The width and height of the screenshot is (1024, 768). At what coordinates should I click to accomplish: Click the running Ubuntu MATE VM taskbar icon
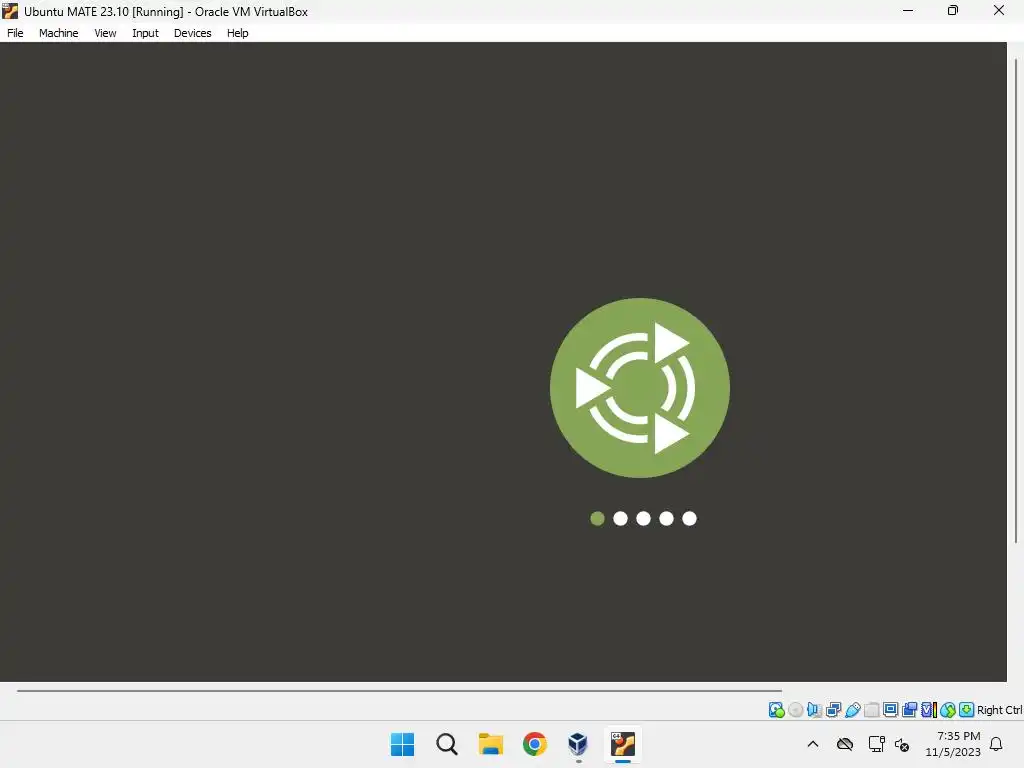point(622,744)
